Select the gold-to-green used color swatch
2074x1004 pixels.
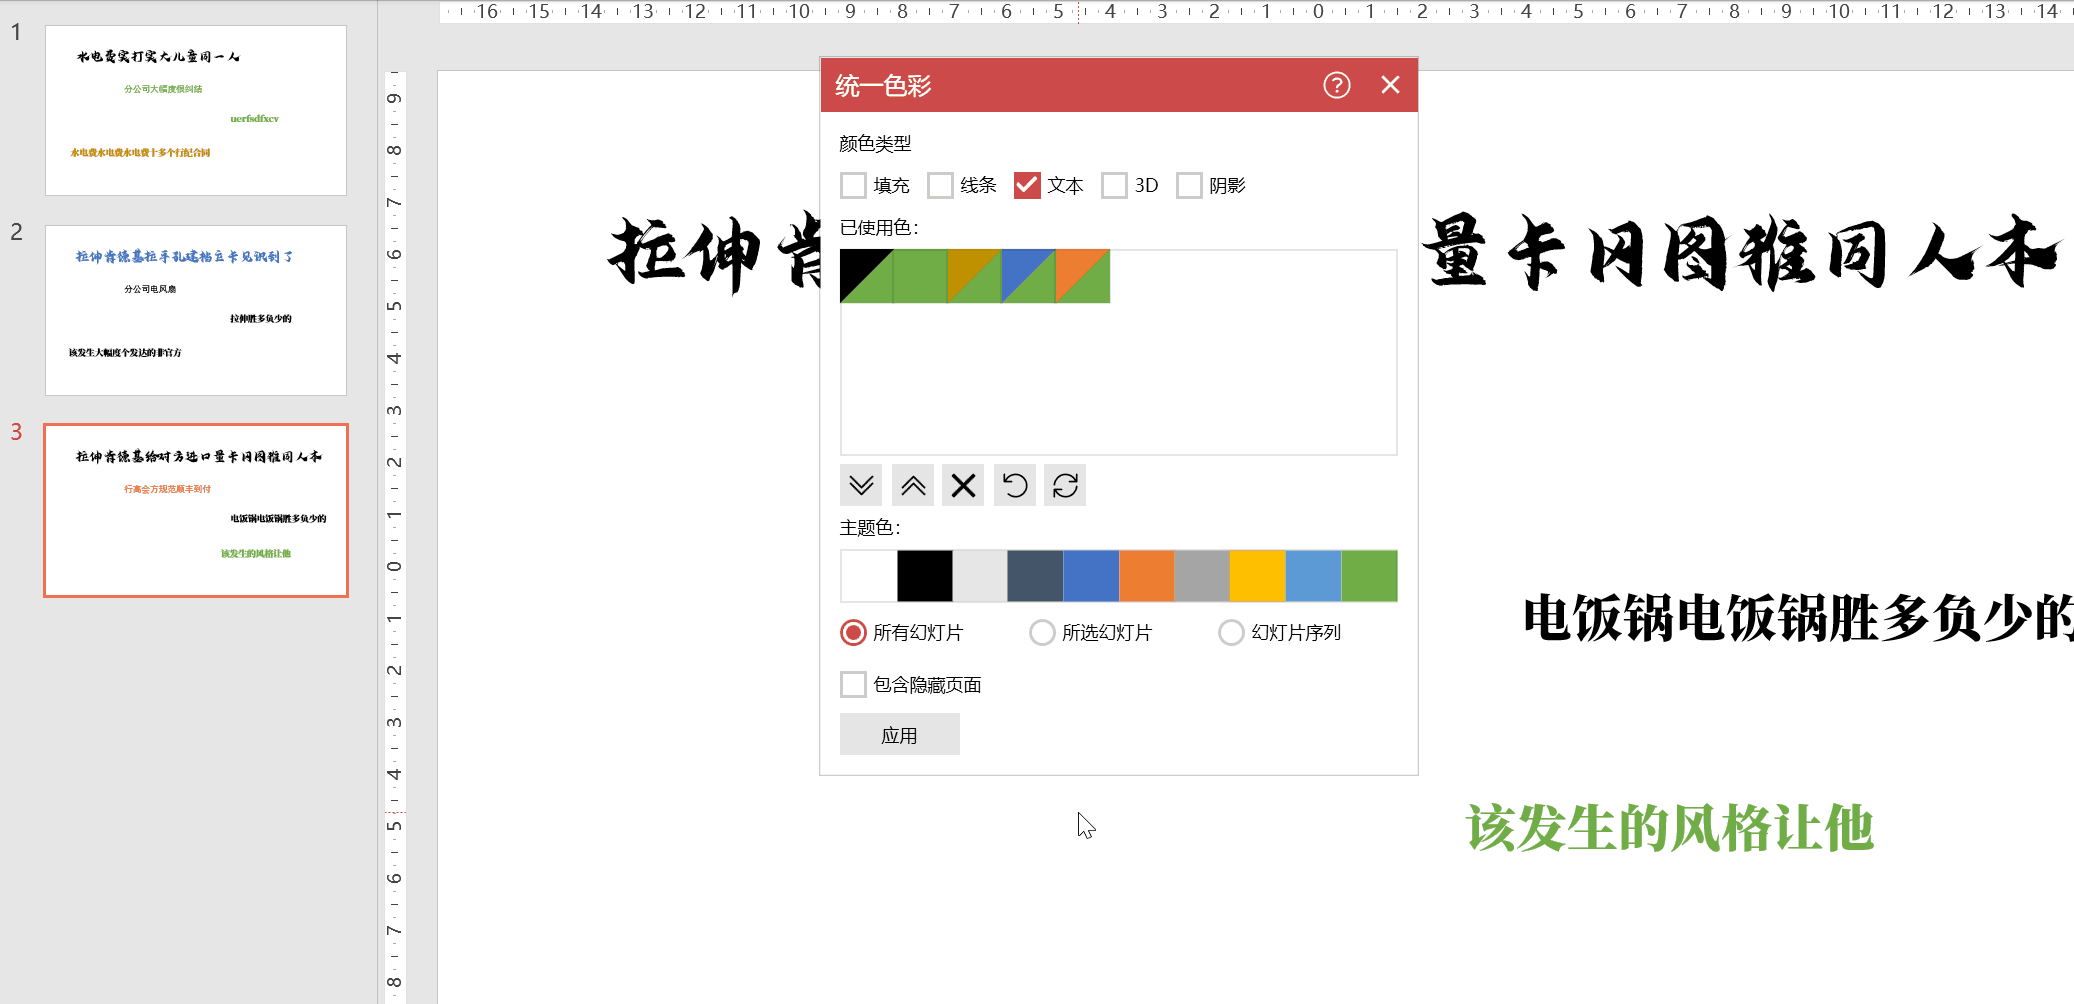[x=974, y=276]
